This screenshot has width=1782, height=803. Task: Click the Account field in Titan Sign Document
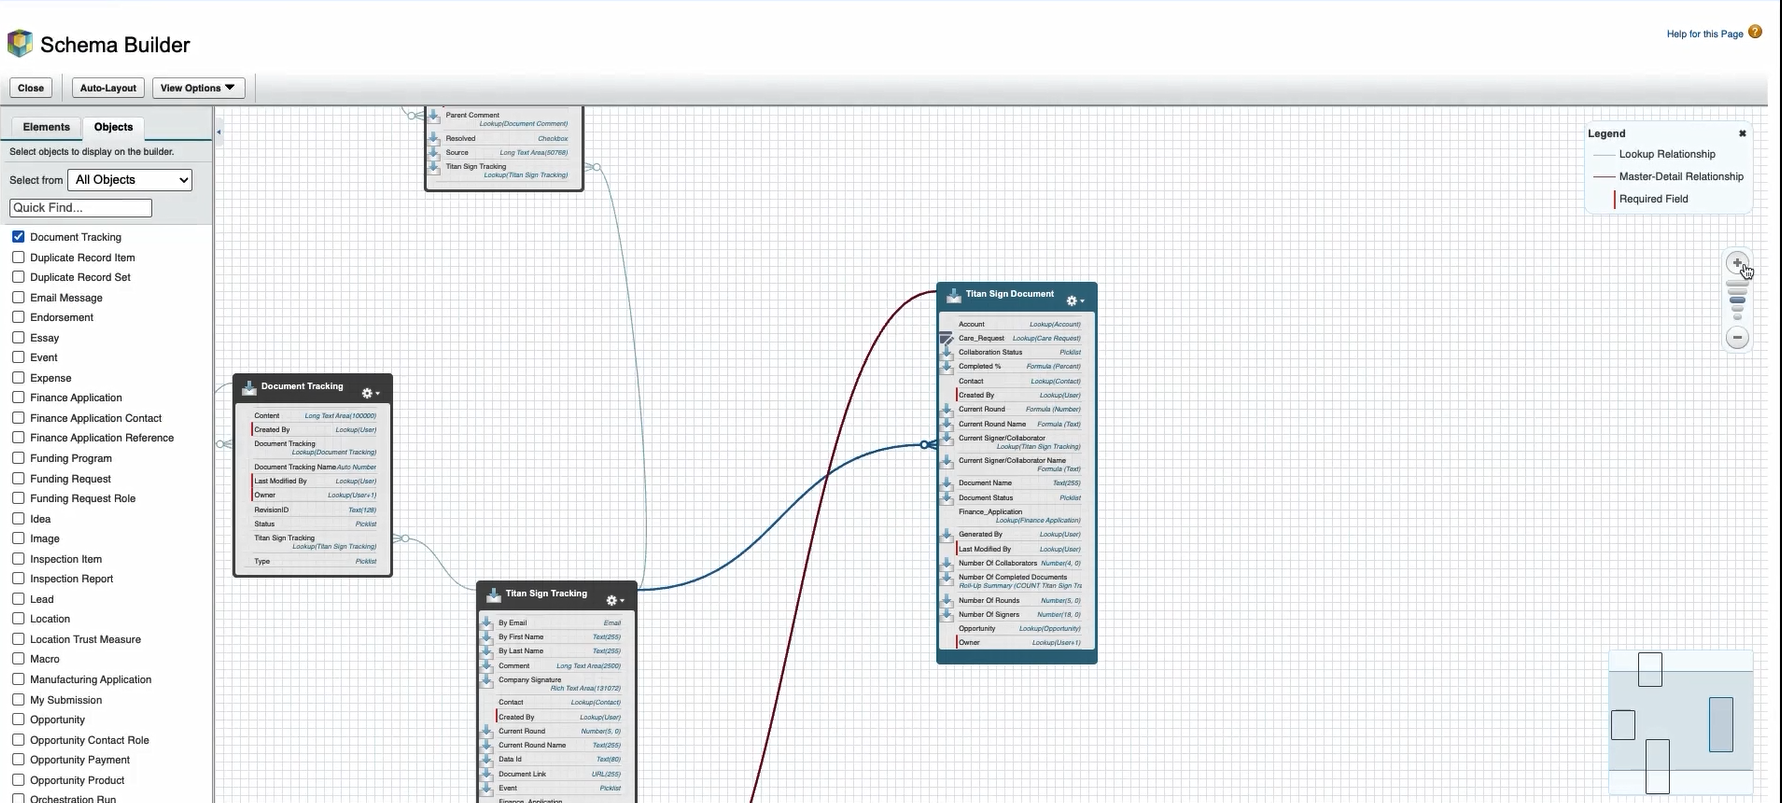pos(1019,324)
